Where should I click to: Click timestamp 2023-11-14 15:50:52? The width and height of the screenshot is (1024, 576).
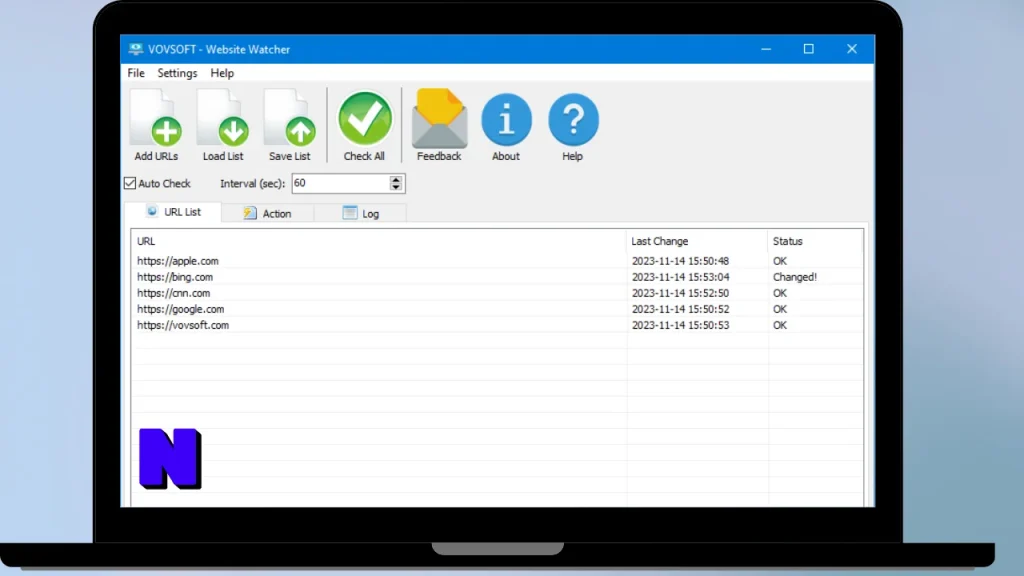[680, 309]
